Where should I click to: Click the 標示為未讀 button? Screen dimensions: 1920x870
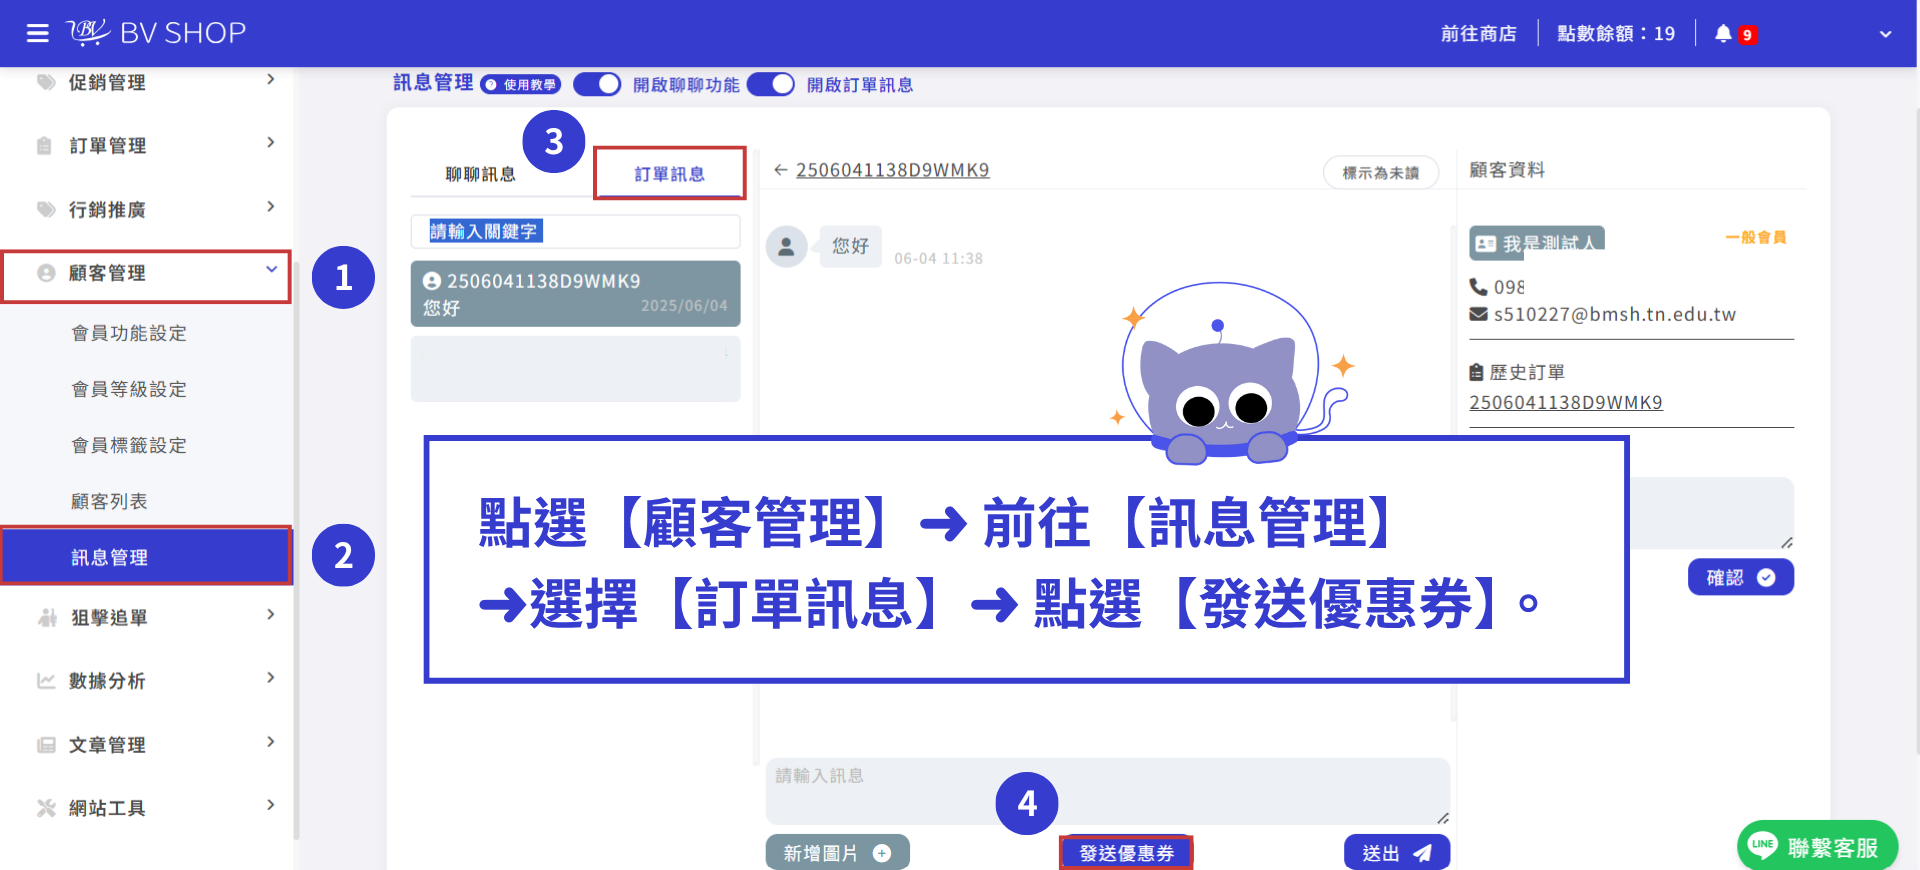1381,173
